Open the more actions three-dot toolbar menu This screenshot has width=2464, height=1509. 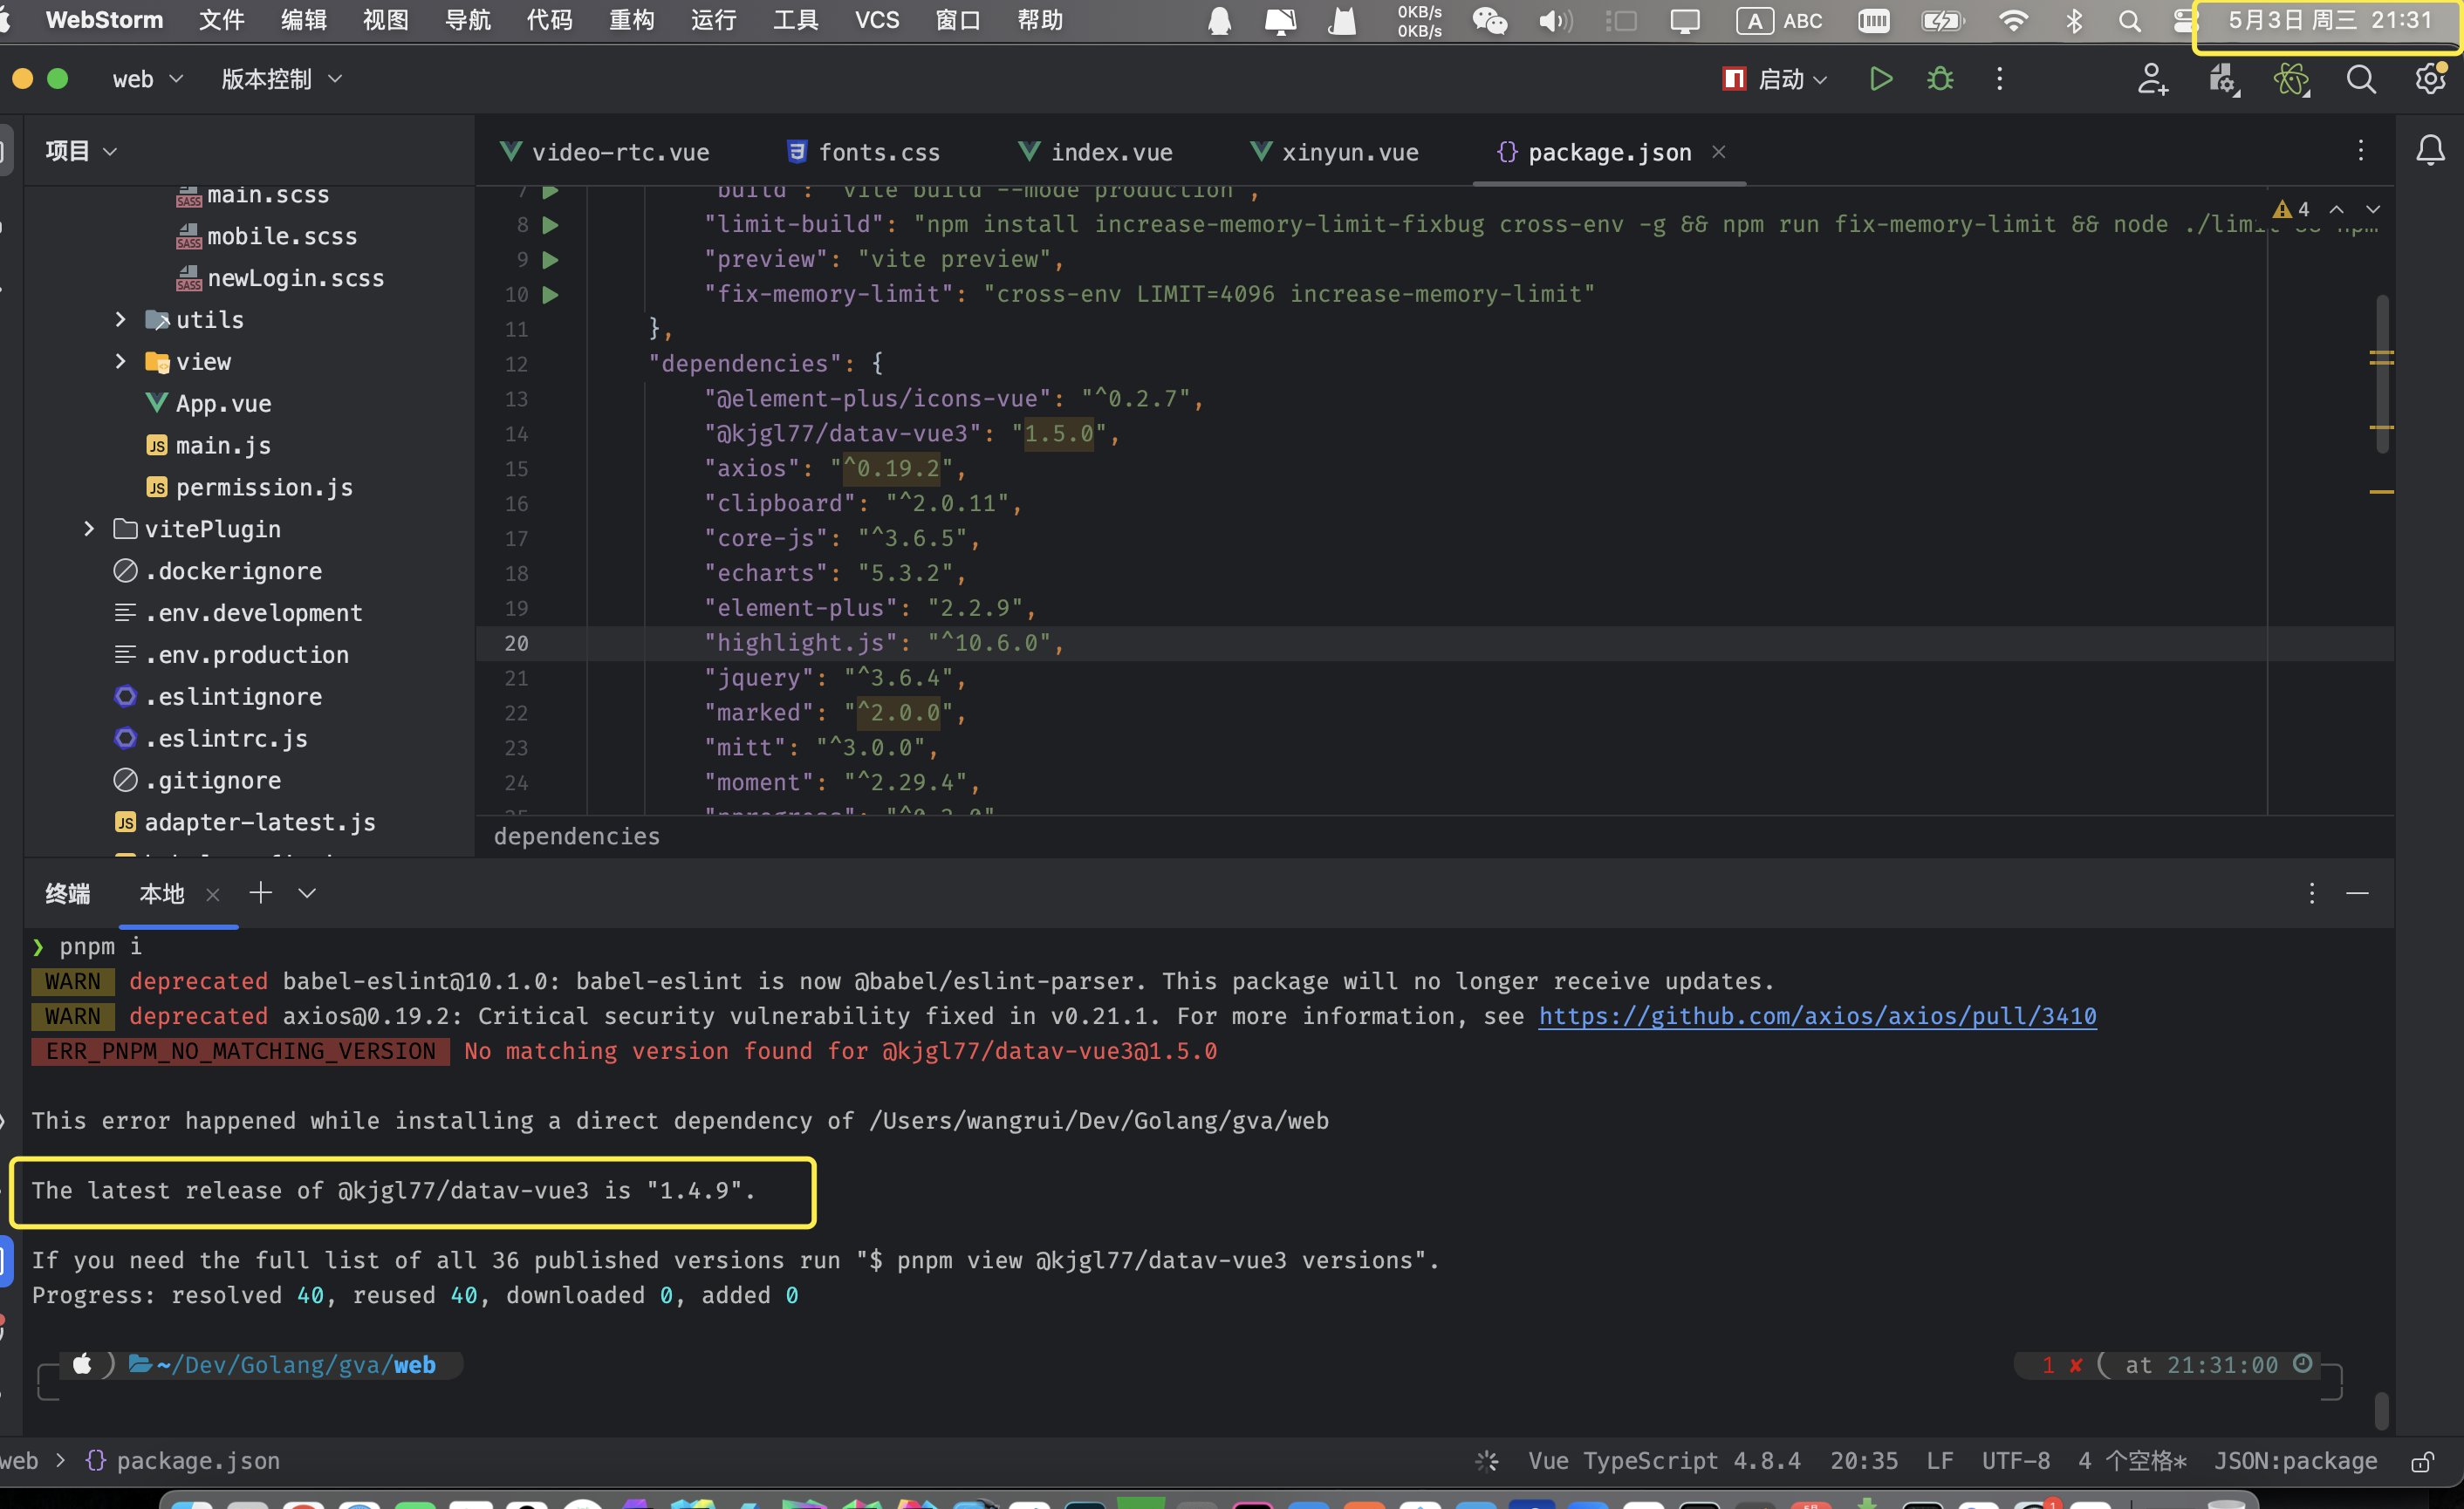[1999, 79]
